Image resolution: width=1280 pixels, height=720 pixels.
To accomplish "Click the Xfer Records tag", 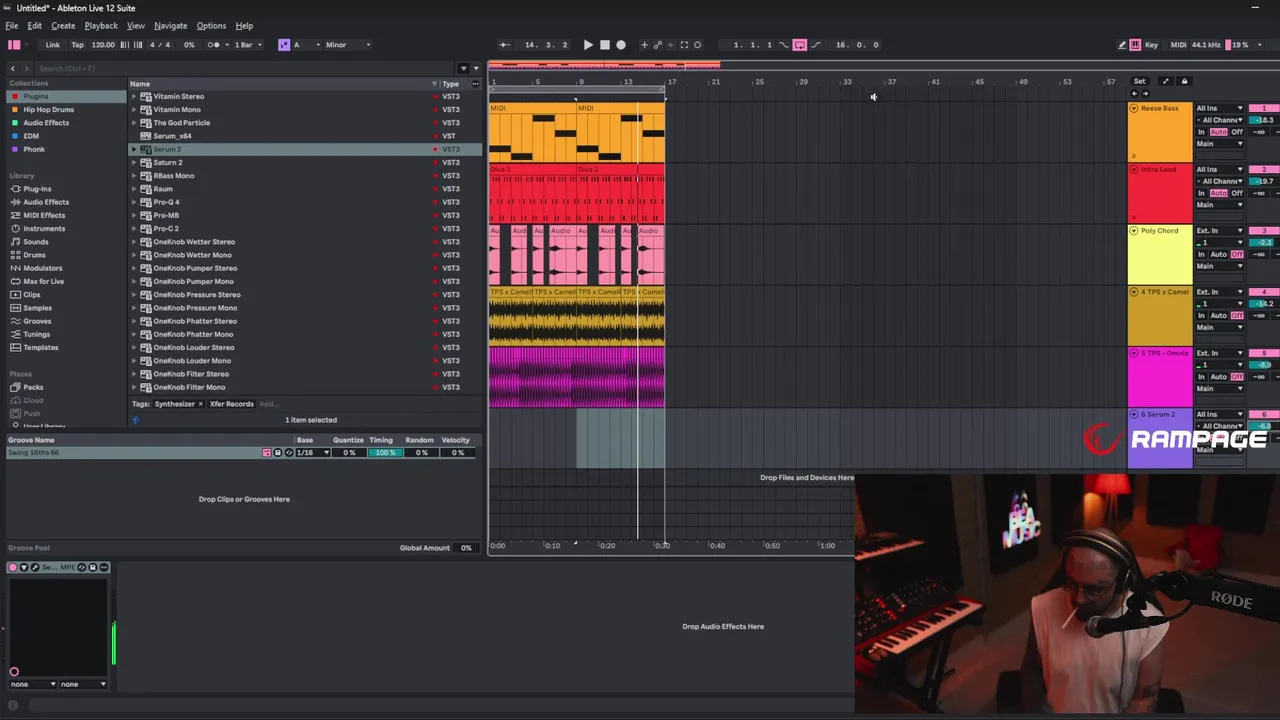I will [x=231, y=404].
